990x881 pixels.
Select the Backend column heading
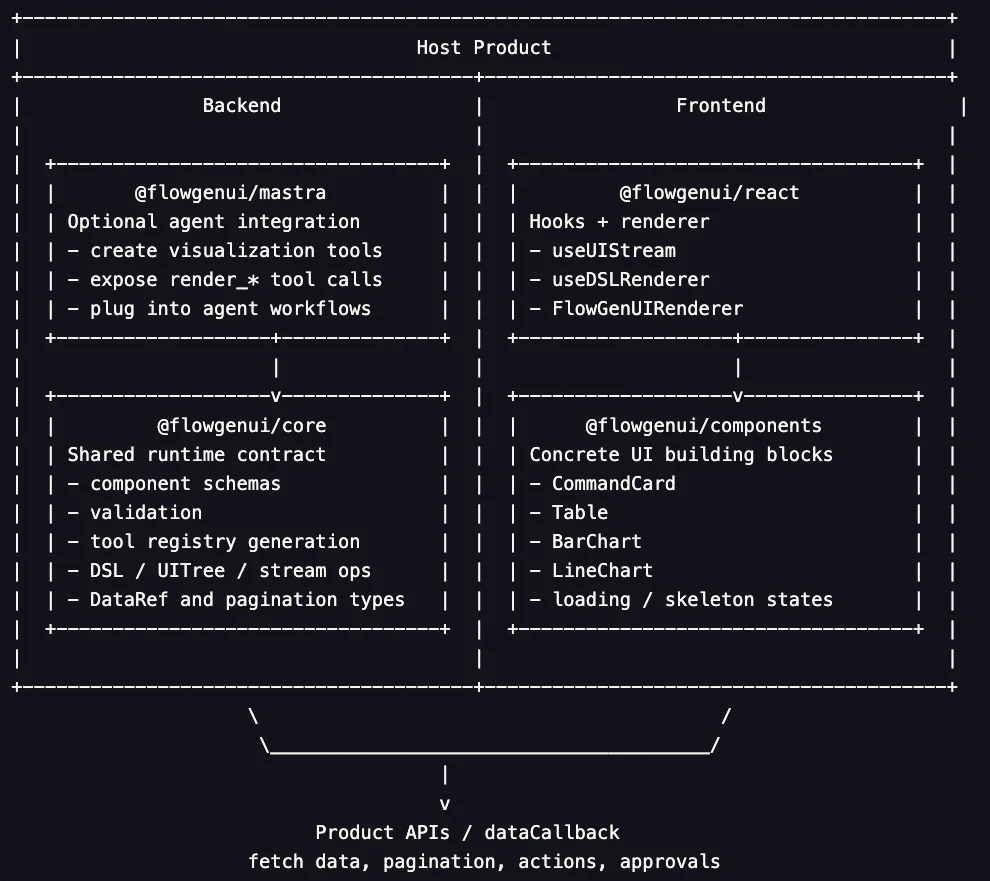[x=241, y=105]
